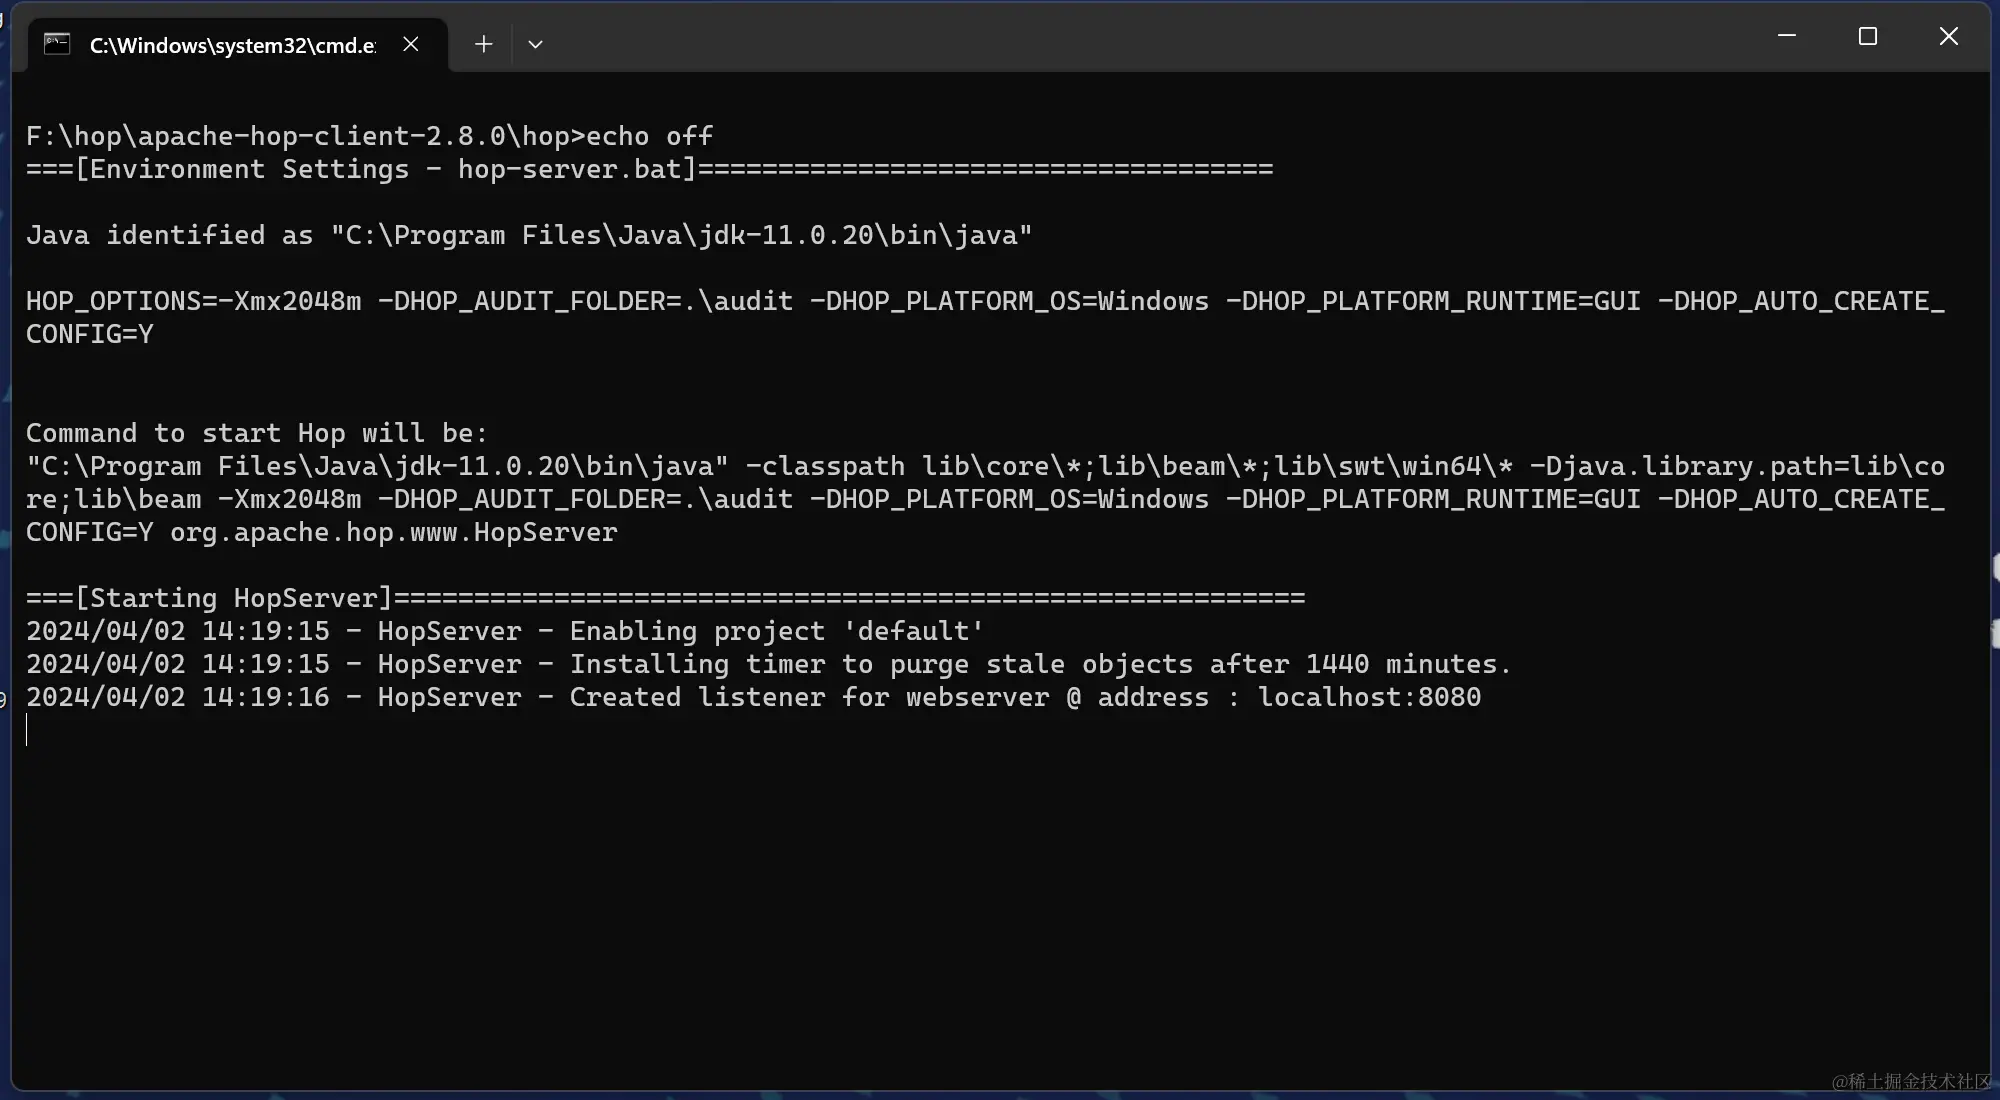Image resolution: width=2000 pixels, height=1100 pixels.
Task: Click the 'Starting HopServer' header line
Action: pos(234,598)
